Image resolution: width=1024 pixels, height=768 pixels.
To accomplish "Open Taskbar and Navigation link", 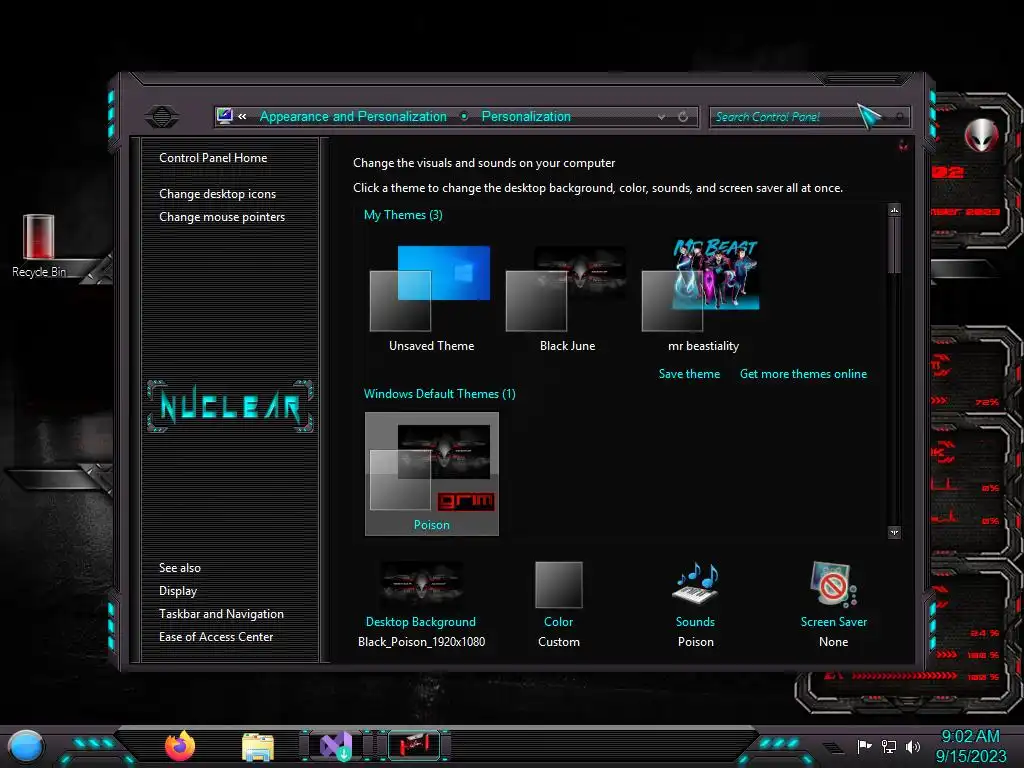I will (221, 614).
